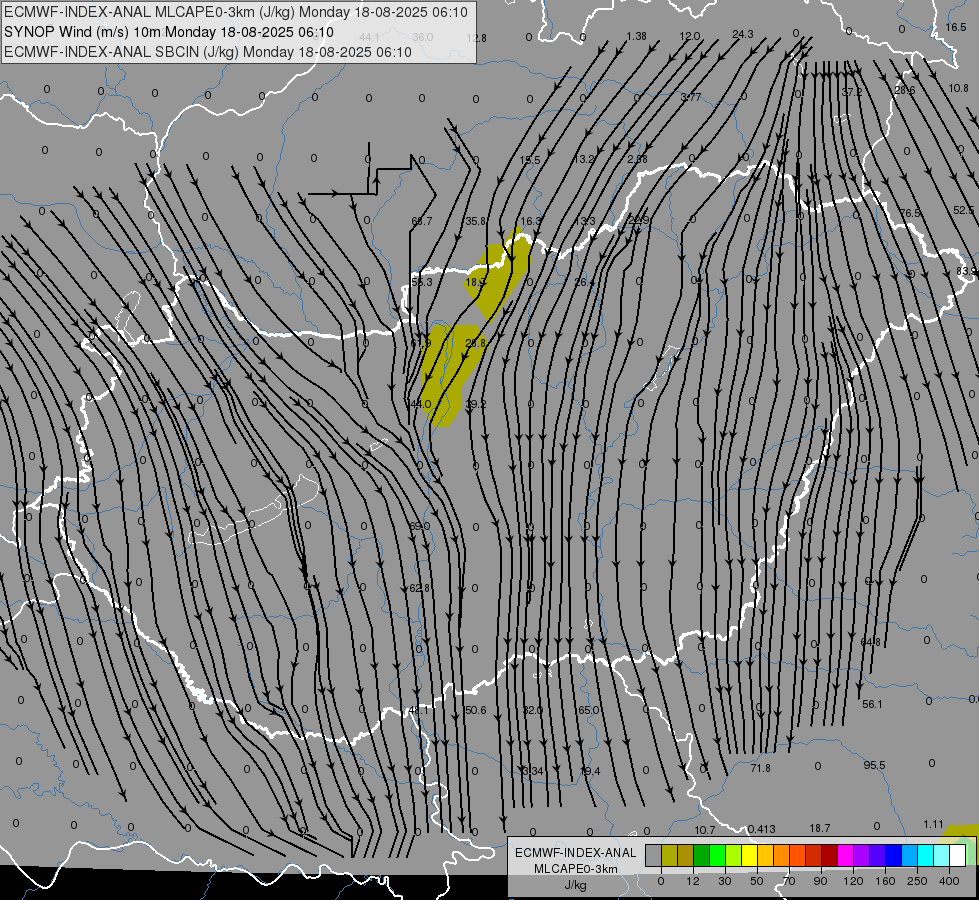Click the 50.6 value on the map
The image size is (979, 900).
476,710
